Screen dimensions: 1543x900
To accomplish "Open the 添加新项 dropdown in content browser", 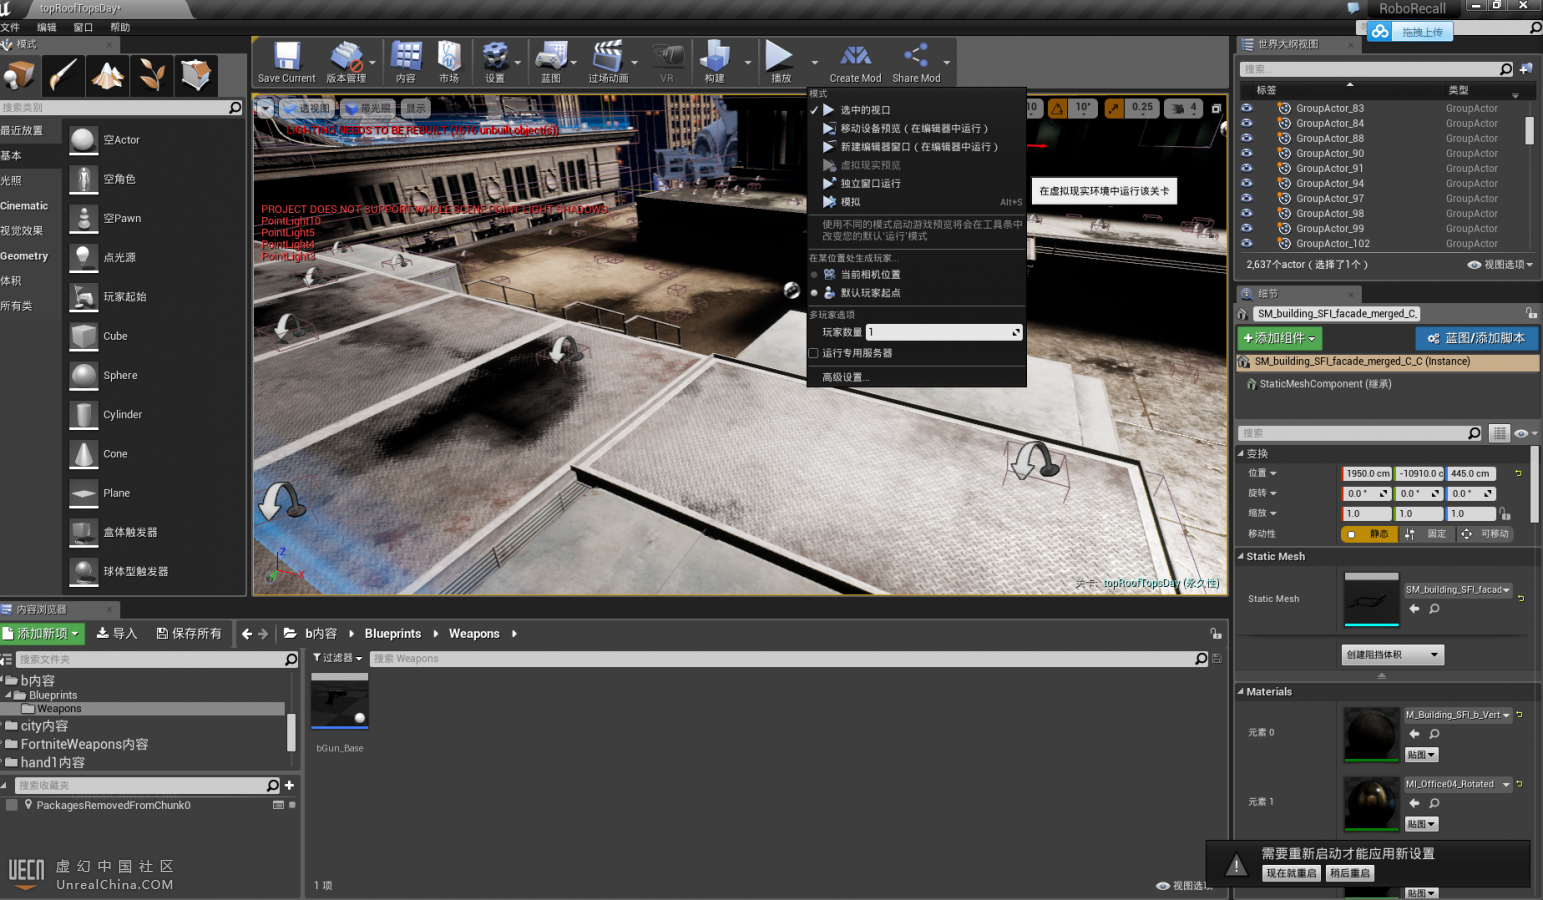I will [41, 633].
